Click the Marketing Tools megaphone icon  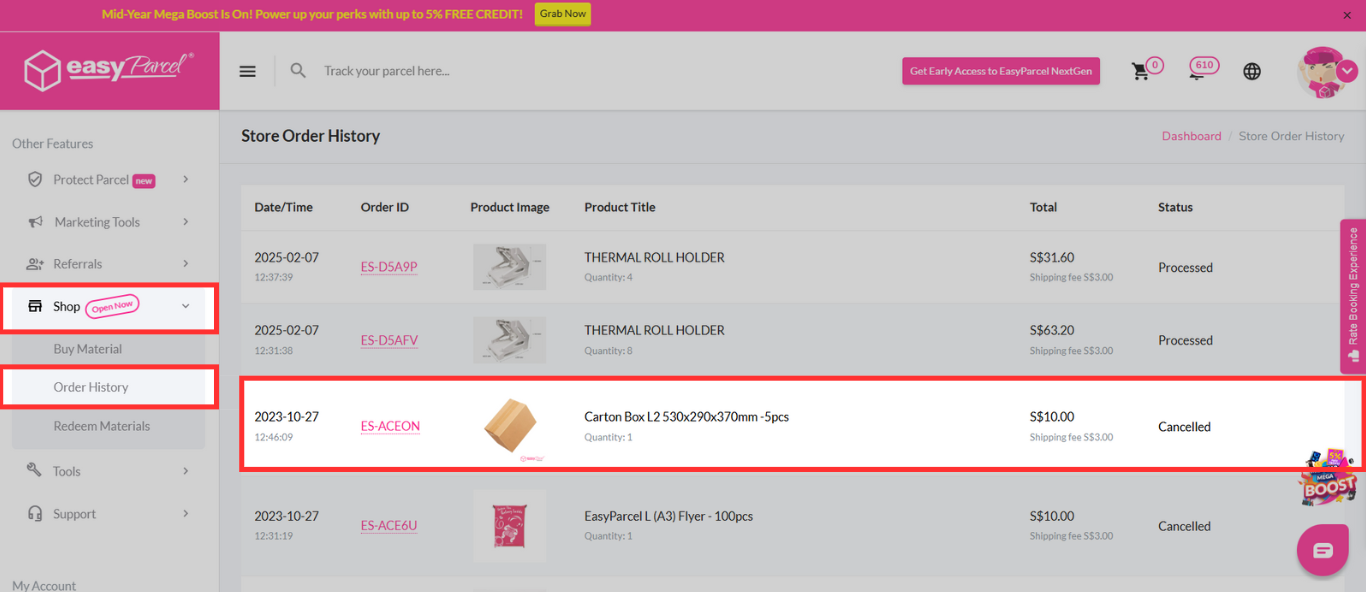(36, 222)
